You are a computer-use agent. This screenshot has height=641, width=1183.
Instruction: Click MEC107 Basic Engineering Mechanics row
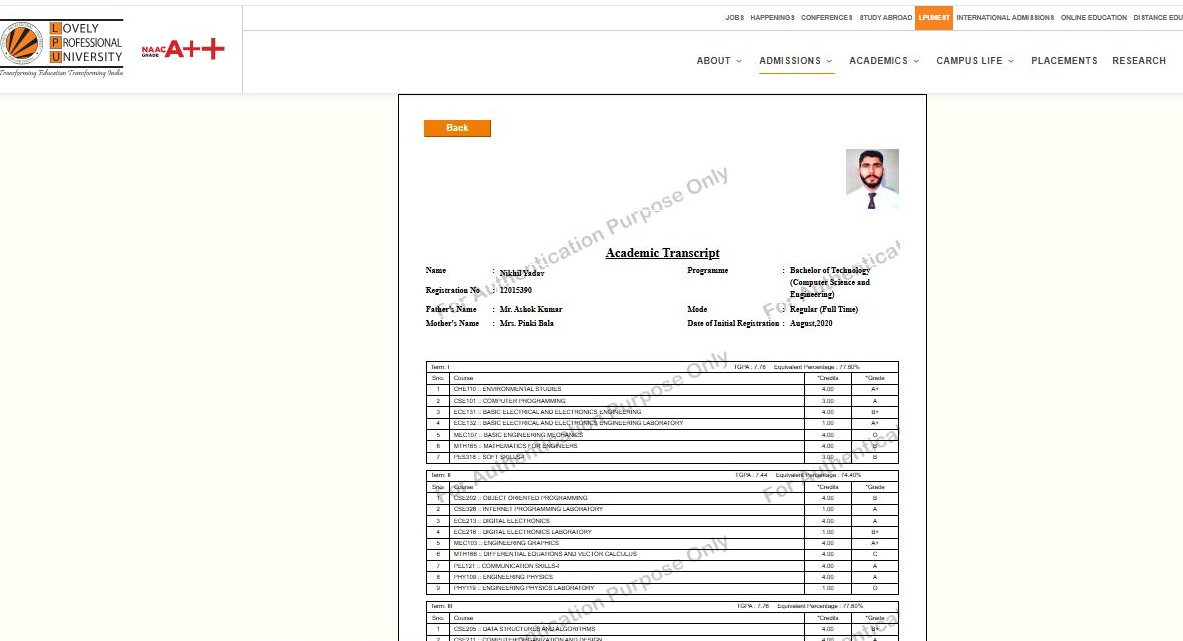(x=662, y=434)
